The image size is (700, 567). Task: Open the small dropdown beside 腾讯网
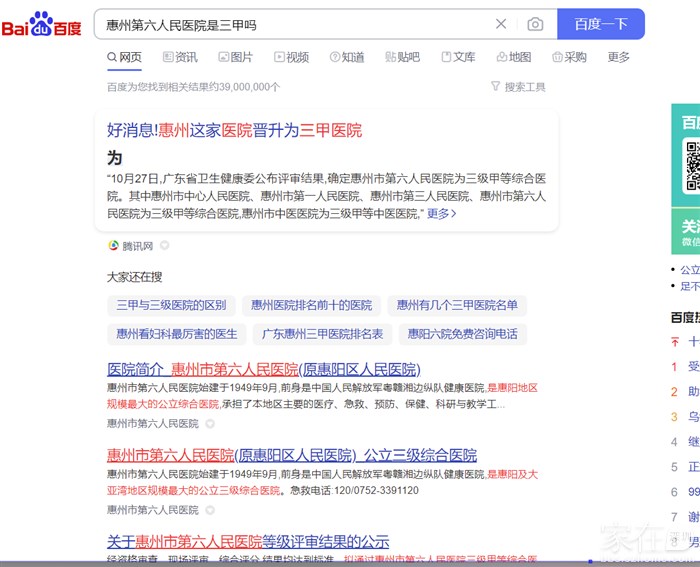pyautogui.click(x=165, y=246)
